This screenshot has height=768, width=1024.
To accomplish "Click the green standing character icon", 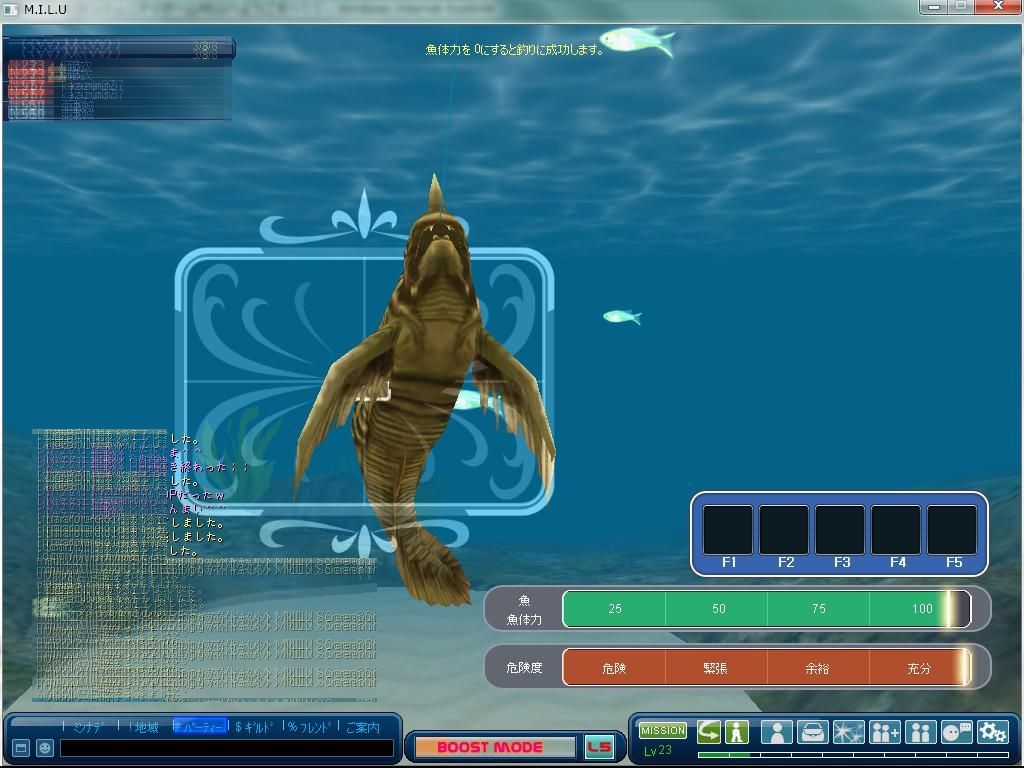I will pyautogui.click(x=737, y=732).
